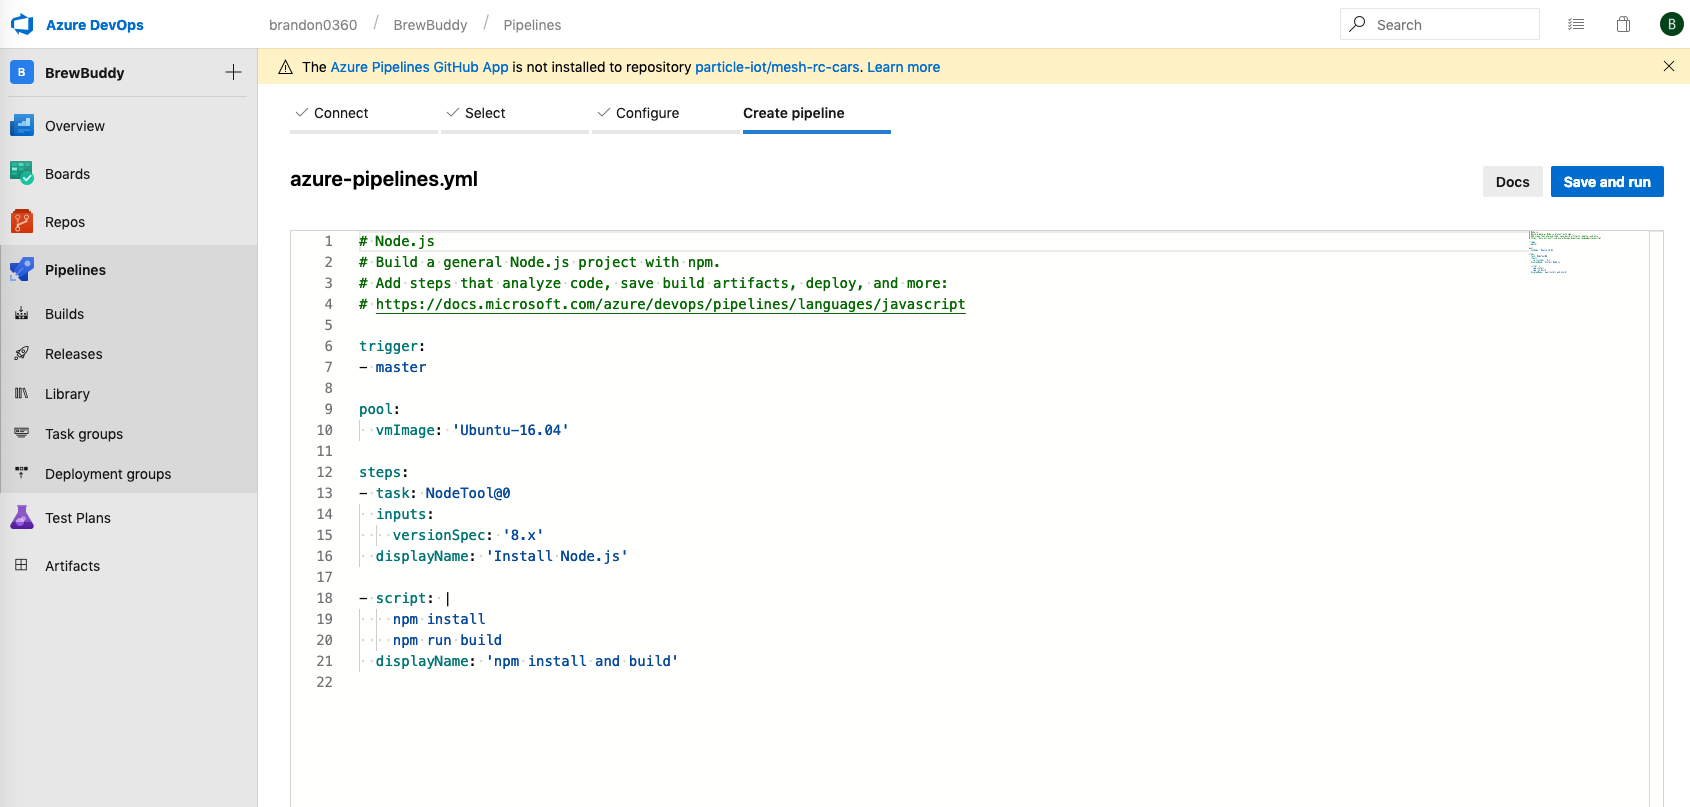Click the Releases rocket icon
This screenshot has height=807, width=1690.
tap(22, 354)
